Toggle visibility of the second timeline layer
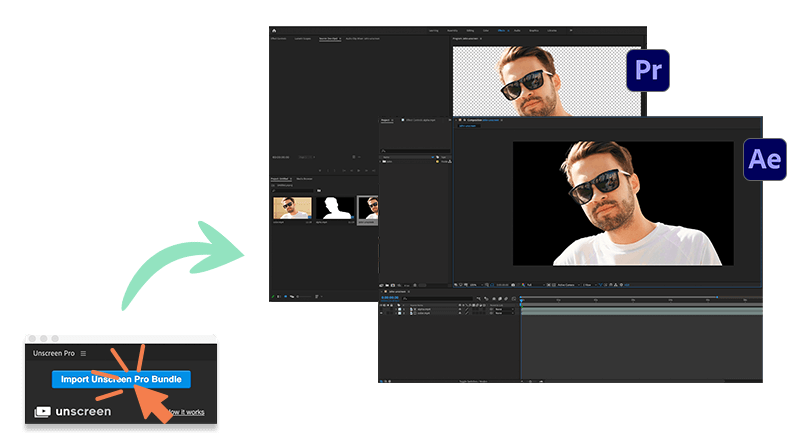The height and width of the screenshot is (448, 800). (383, 315)
